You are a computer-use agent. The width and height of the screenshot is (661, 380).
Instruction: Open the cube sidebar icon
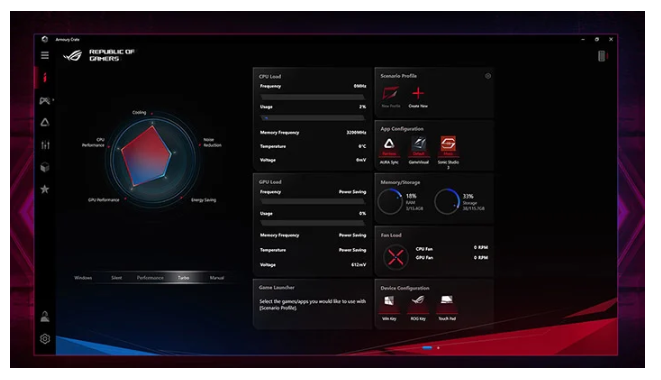(x=45, y=167)
